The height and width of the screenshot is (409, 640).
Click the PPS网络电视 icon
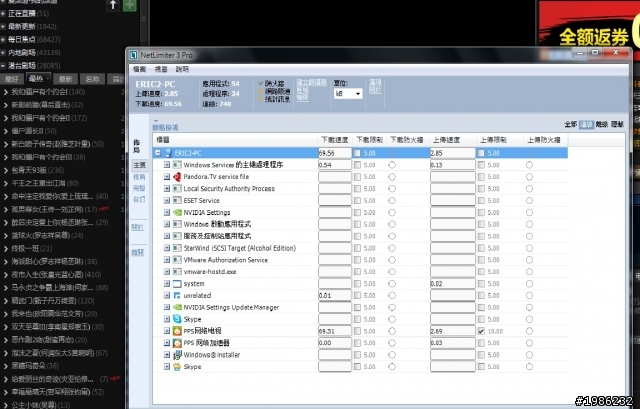pyautogui.click(x=177, y=331)
